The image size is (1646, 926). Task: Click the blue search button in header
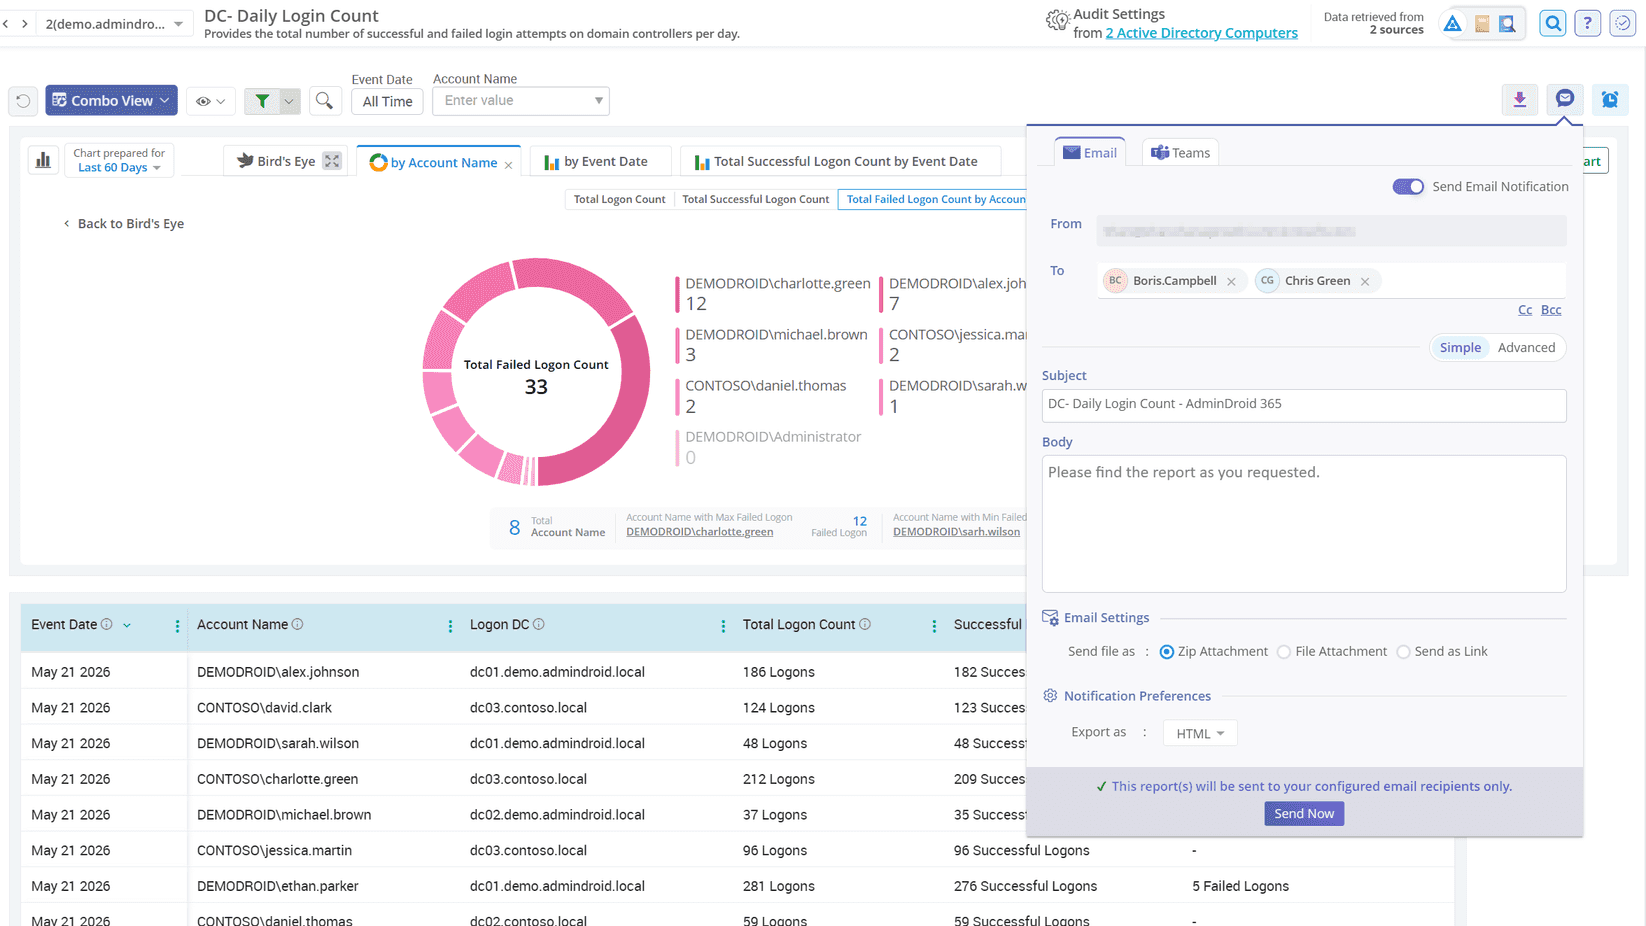(1552, 23)
